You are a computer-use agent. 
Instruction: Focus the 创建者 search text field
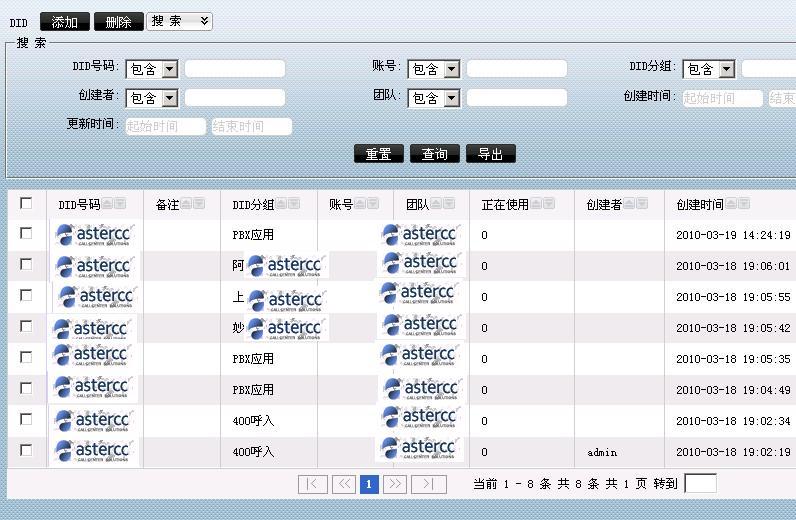(235, 98)
